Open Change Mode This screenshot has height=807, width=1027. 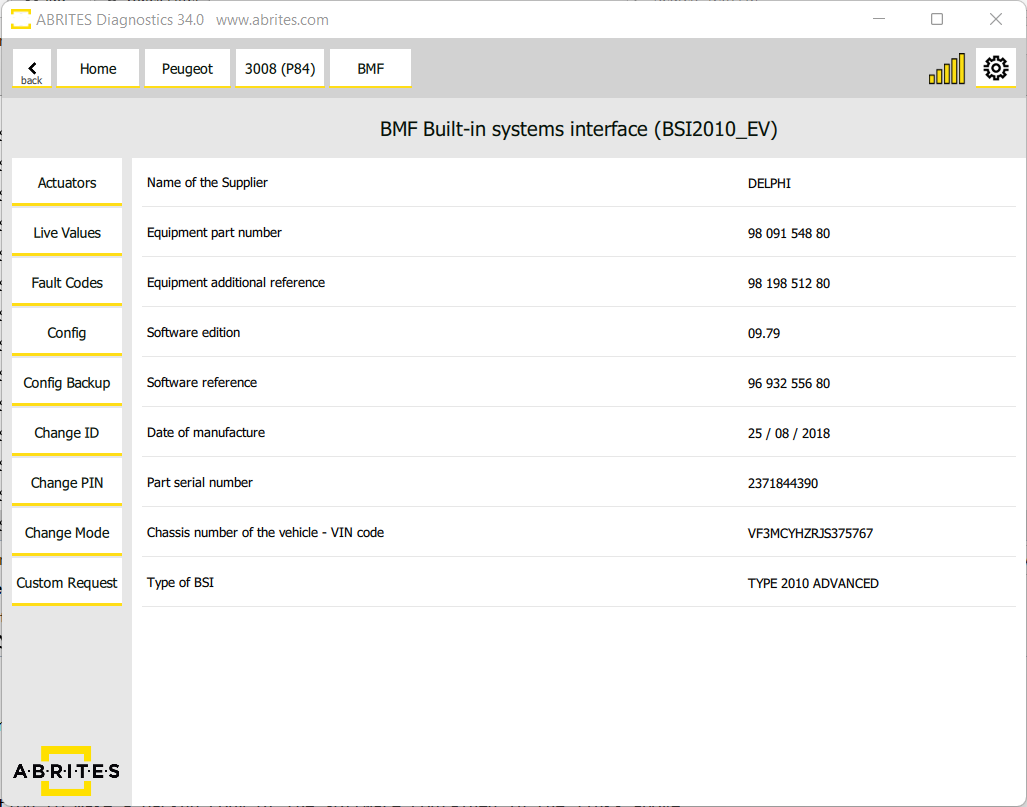pyautogui.click(x=67, y=533)
